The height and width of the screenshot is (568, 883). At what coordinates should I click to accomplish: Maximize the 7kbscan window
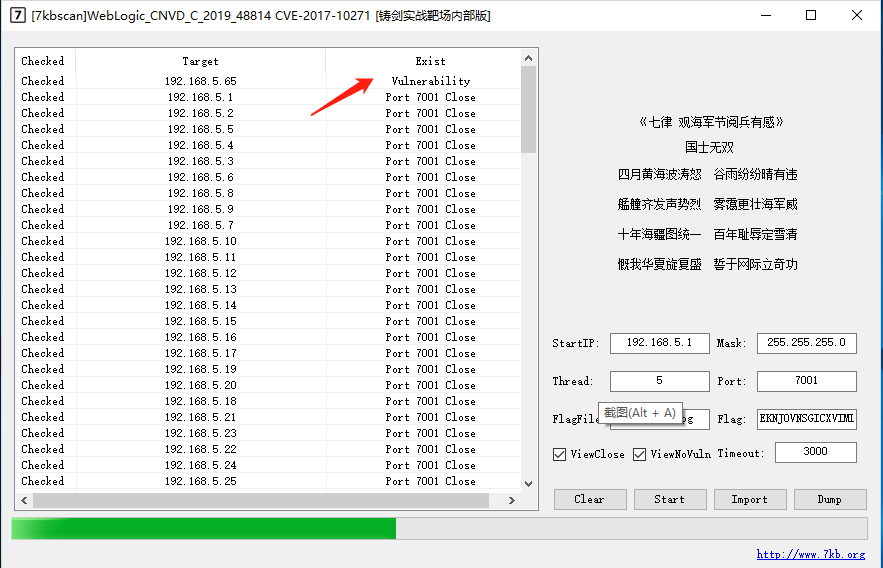point(811,15)
